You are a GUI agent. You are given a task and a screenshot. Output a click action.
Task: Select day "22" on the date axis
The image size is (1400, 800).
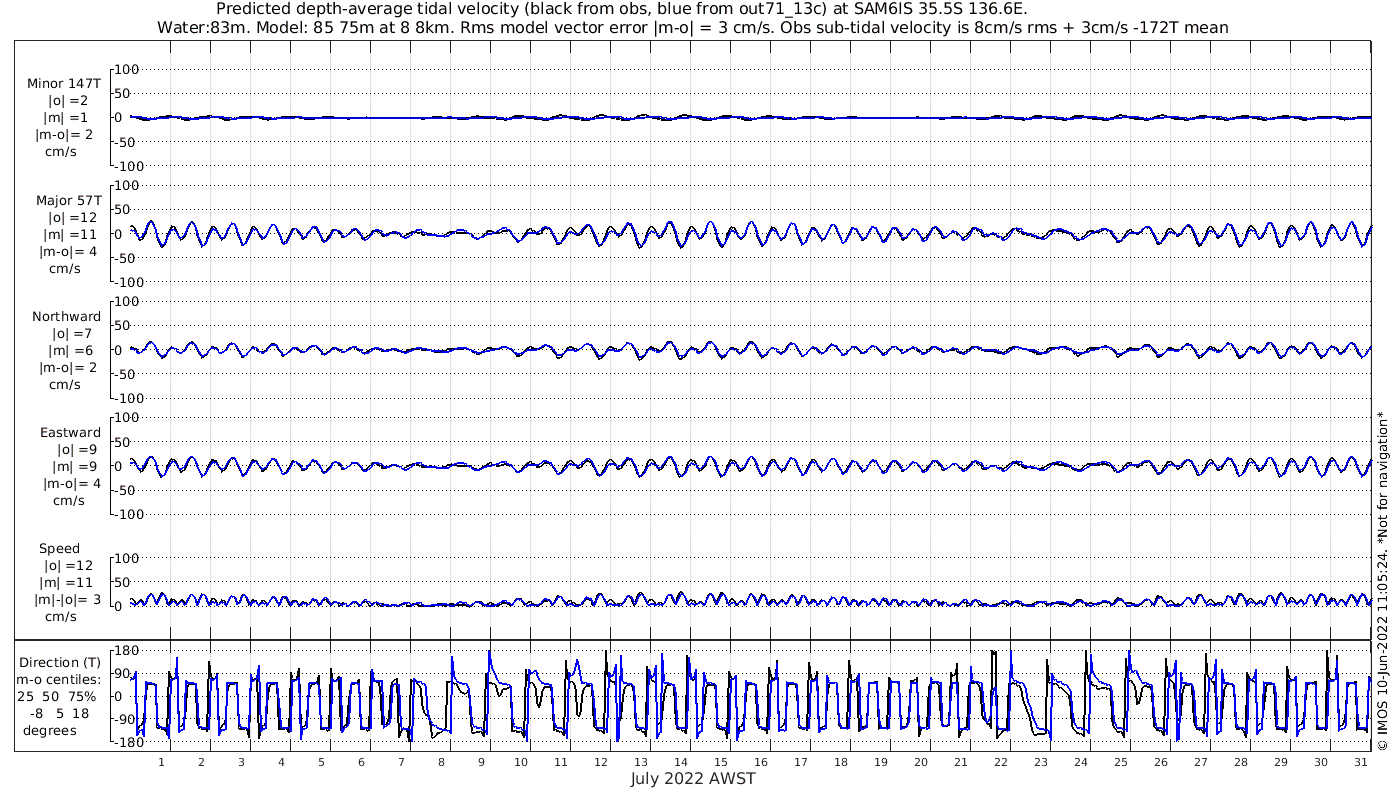pos(1000,762)
